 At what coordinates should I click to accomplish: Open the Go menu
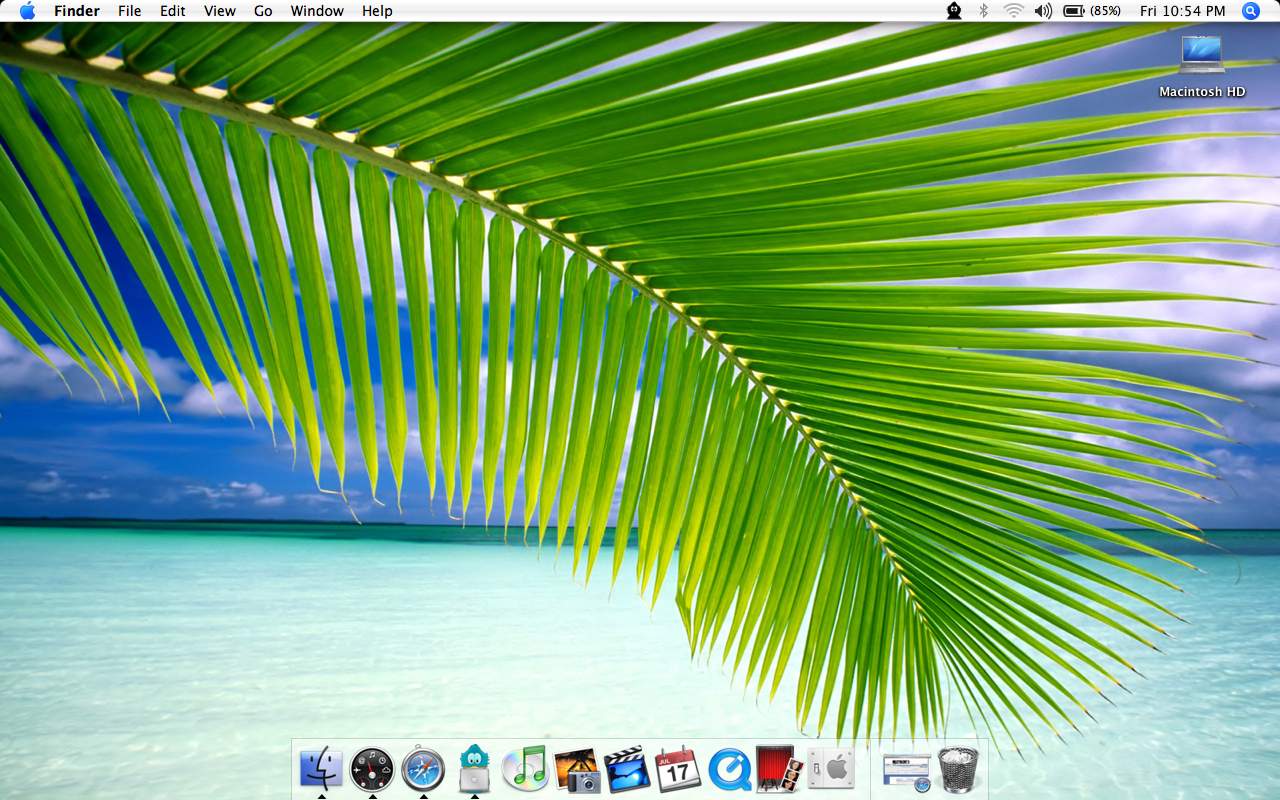tap(263, 11)
